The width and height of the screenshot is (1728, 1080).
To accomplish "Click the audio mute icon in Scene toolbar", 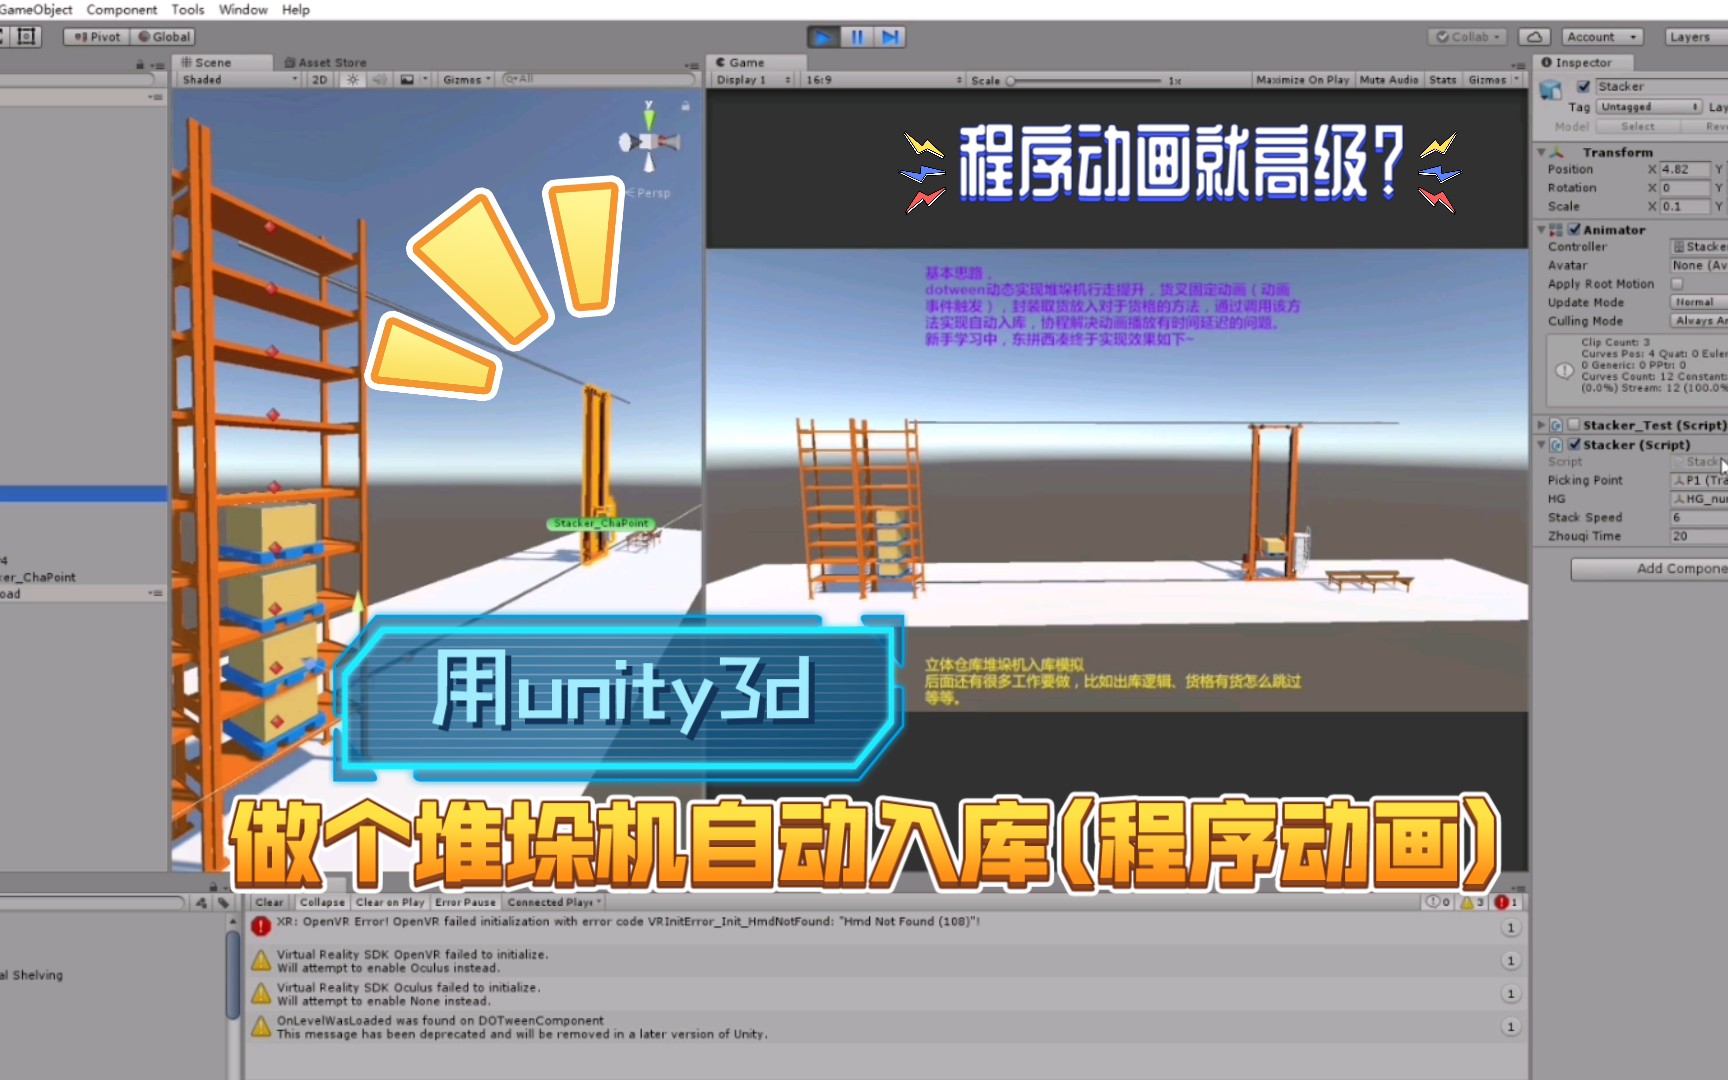I will pos(377,79).
